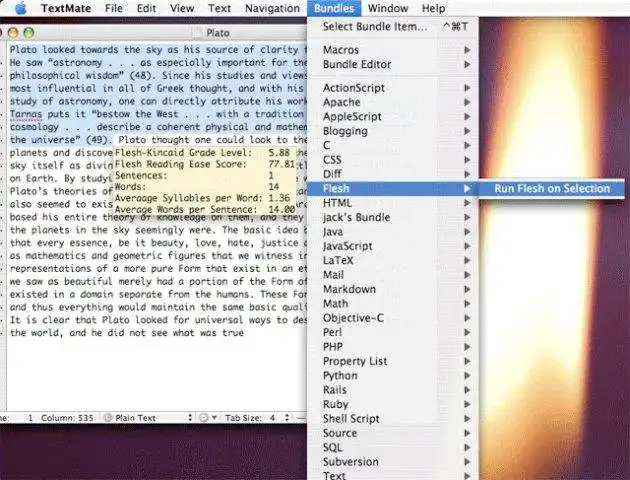Open the Help menu
The image size is (630, 480).
click(433, 8)
